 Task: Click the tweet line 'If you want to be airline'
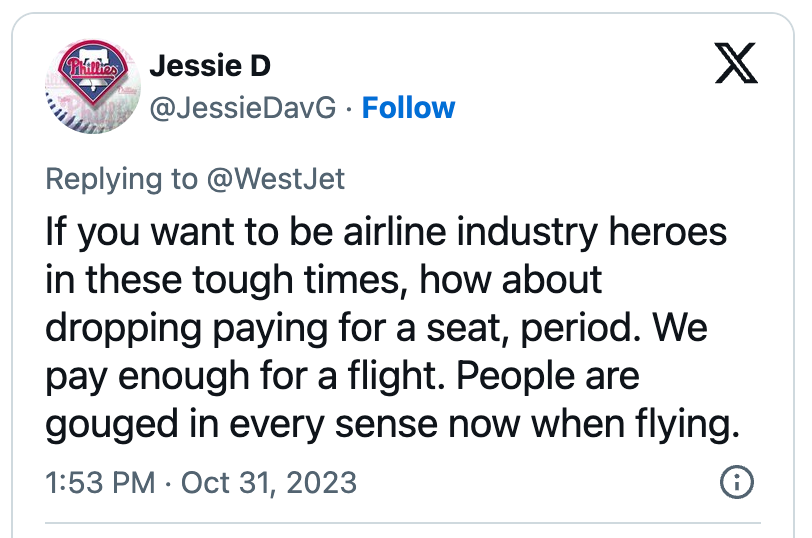pos(246,232)
